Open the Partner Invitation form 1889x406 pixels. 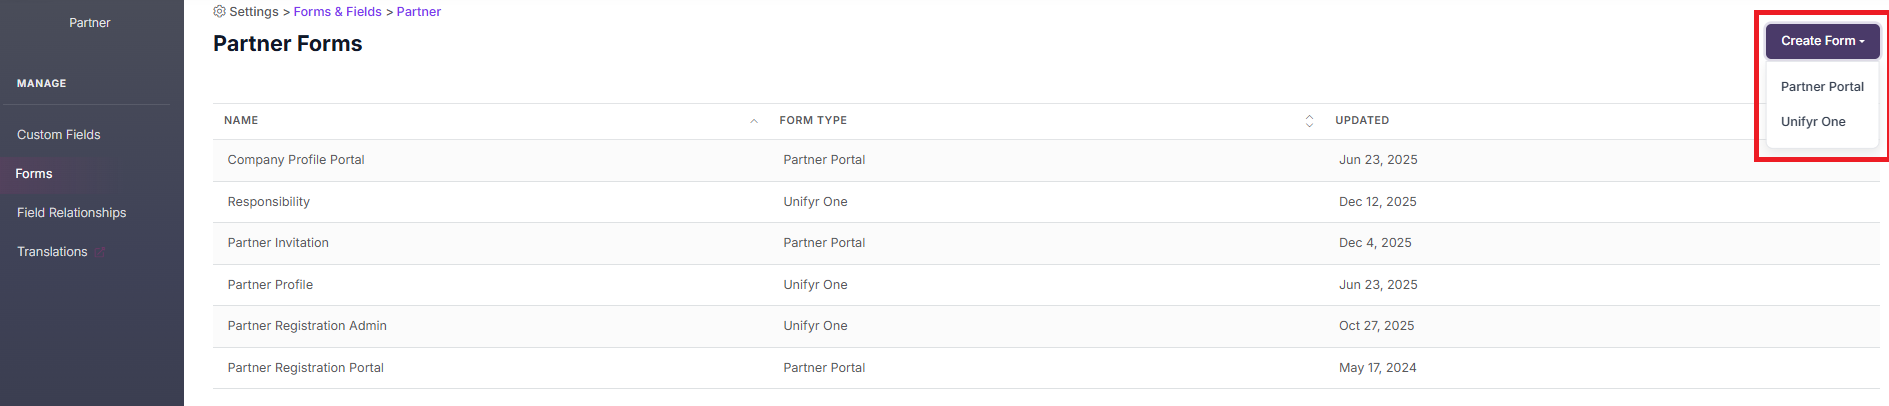coord(278,243)
